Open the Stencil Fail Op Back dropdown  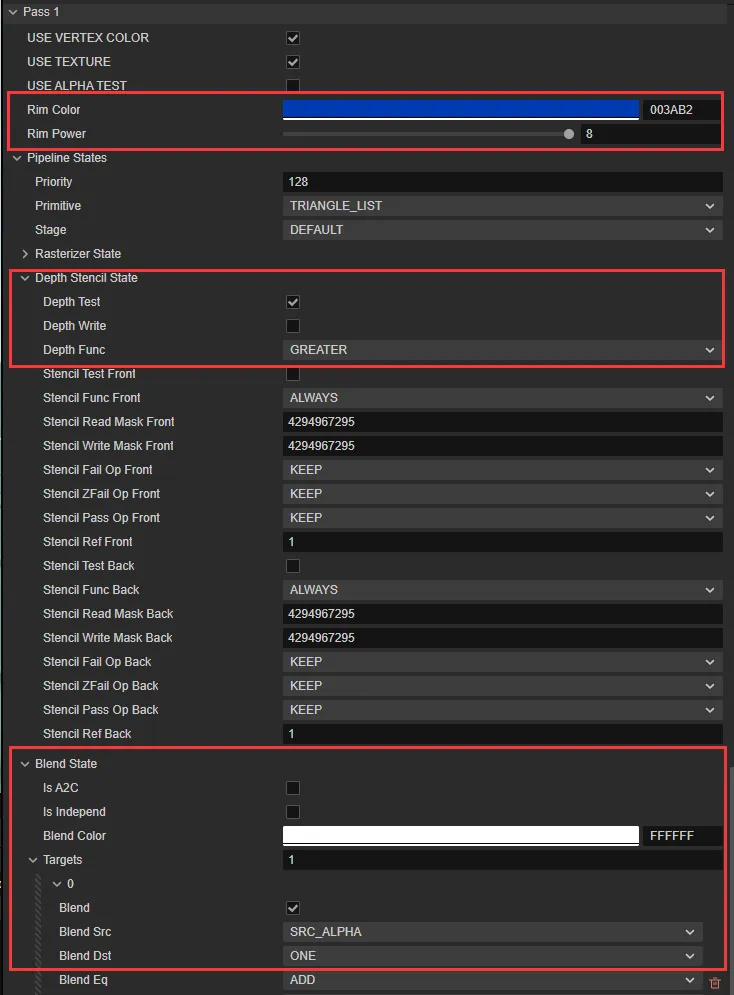point(502,662)
